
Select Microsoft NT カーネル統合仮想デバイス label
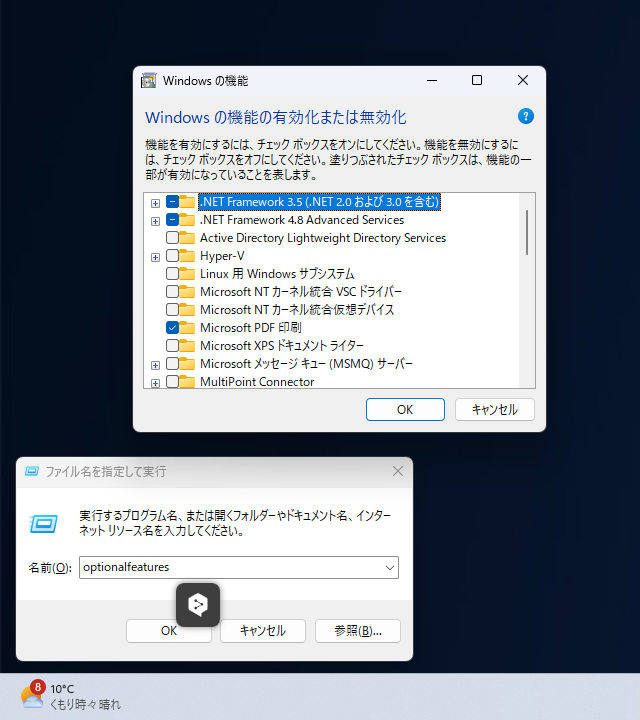[x=297, y=309]
